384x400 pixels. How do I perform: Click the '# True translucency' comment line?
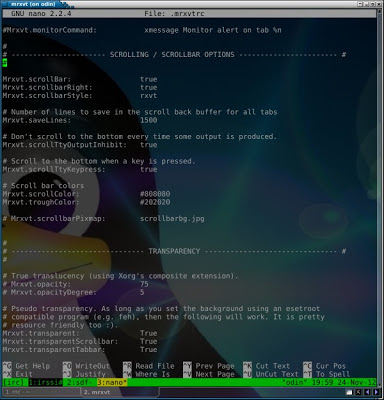point(121,276)
